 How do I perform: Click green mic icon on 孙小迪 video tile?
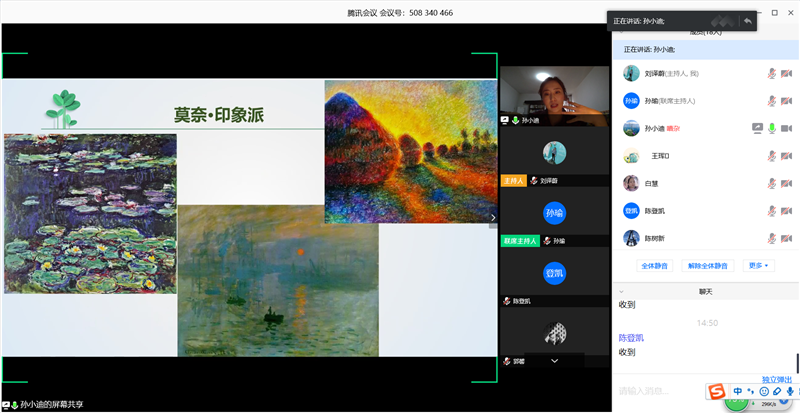[x=515, y=120]
